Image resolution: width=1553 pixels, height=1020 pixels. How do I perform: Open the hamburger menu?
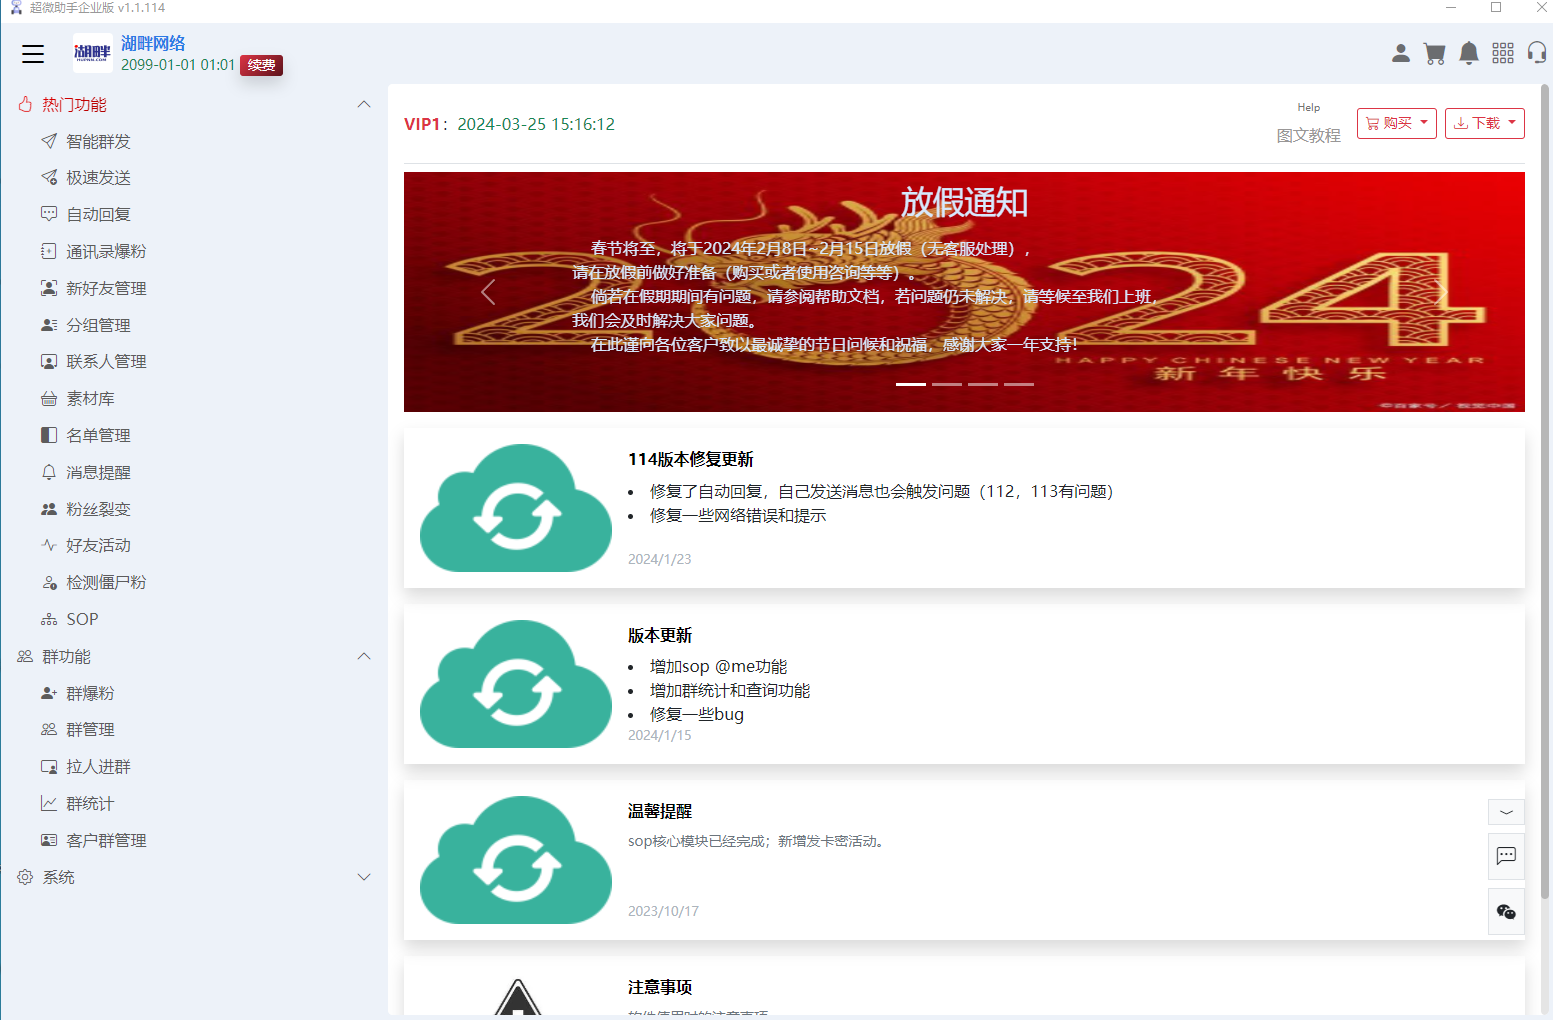(33, 54)
